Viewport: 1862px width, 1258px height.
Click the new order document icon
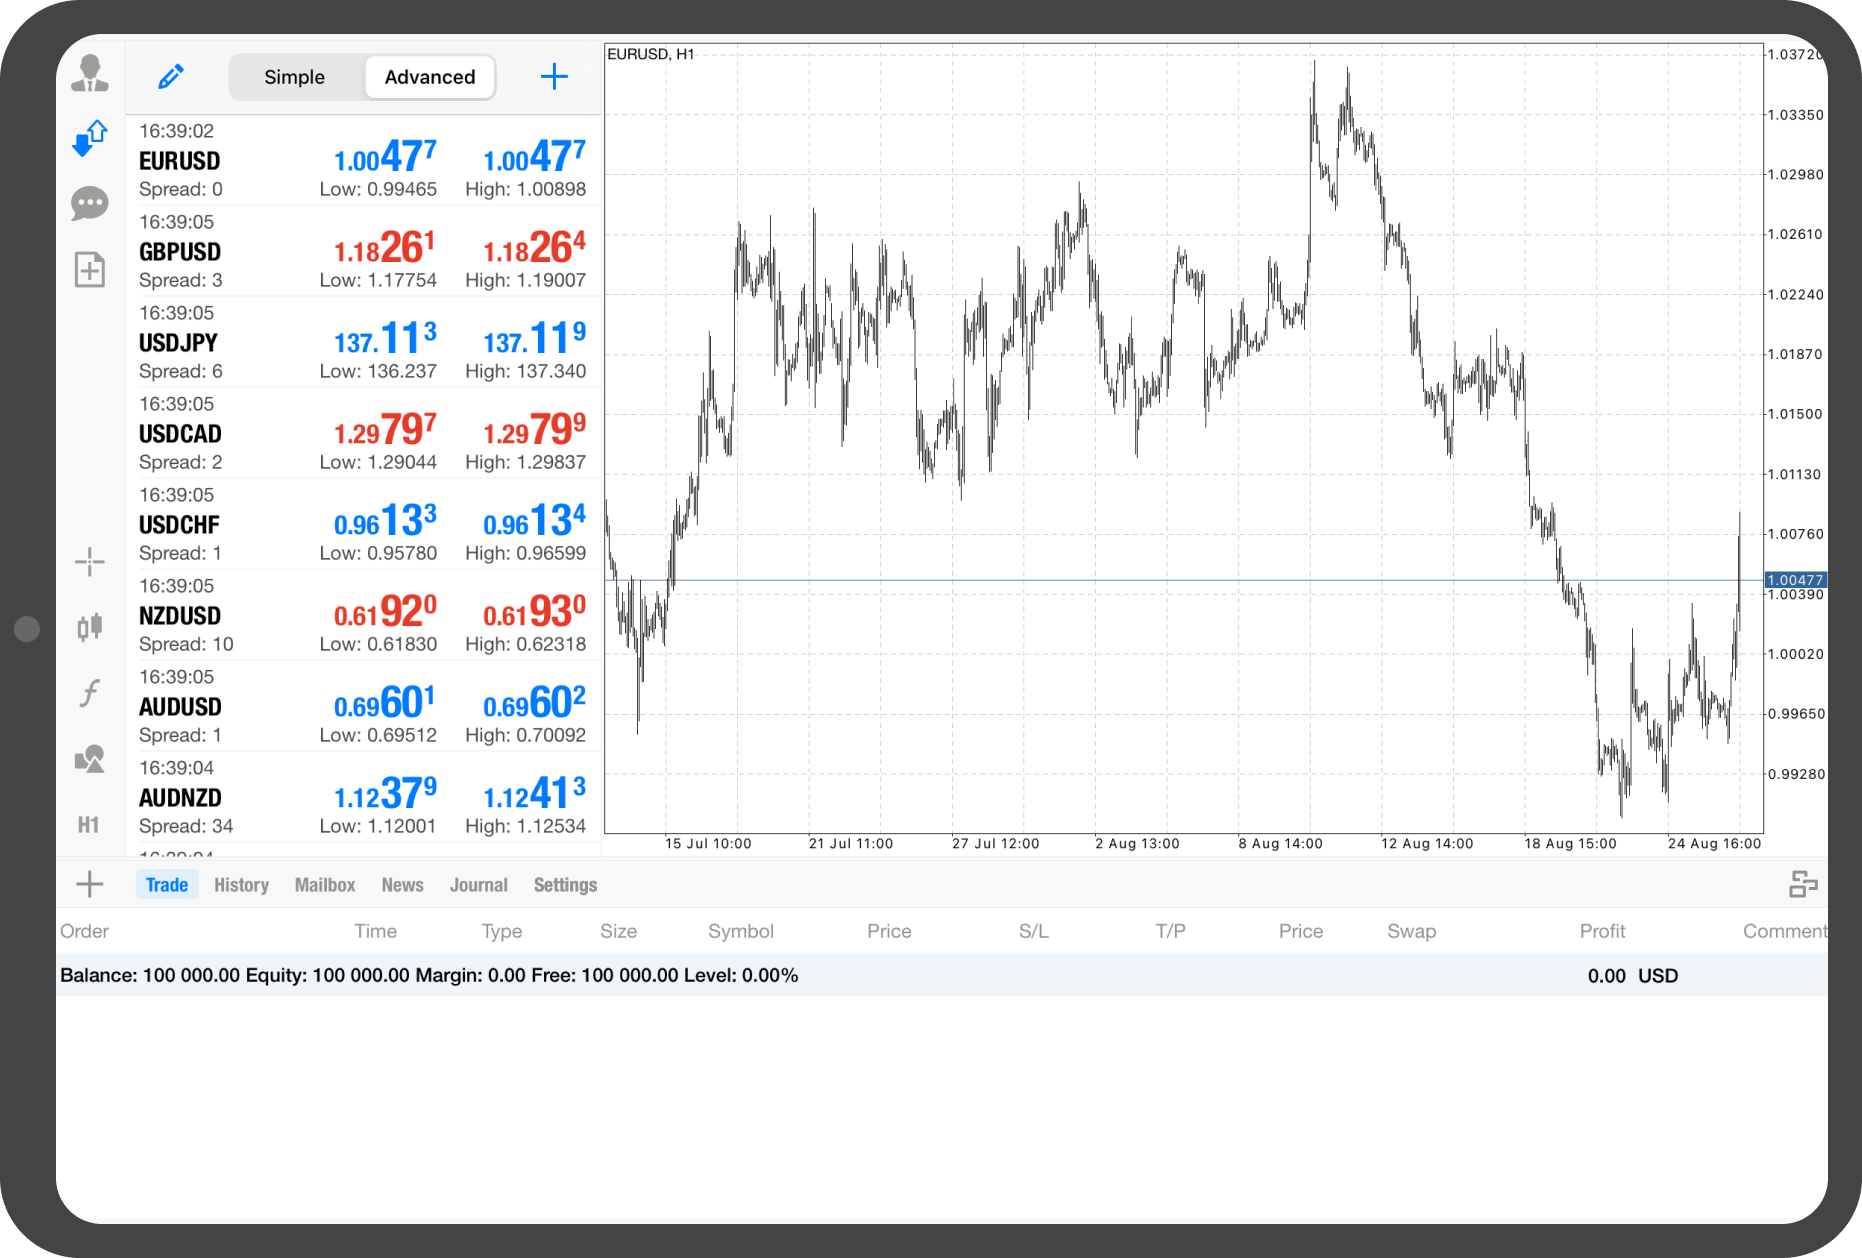[90, 269]
